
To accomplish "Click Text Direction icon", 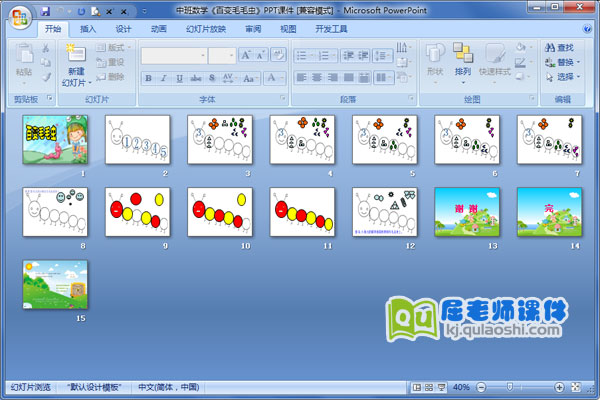I will point(402,47).
